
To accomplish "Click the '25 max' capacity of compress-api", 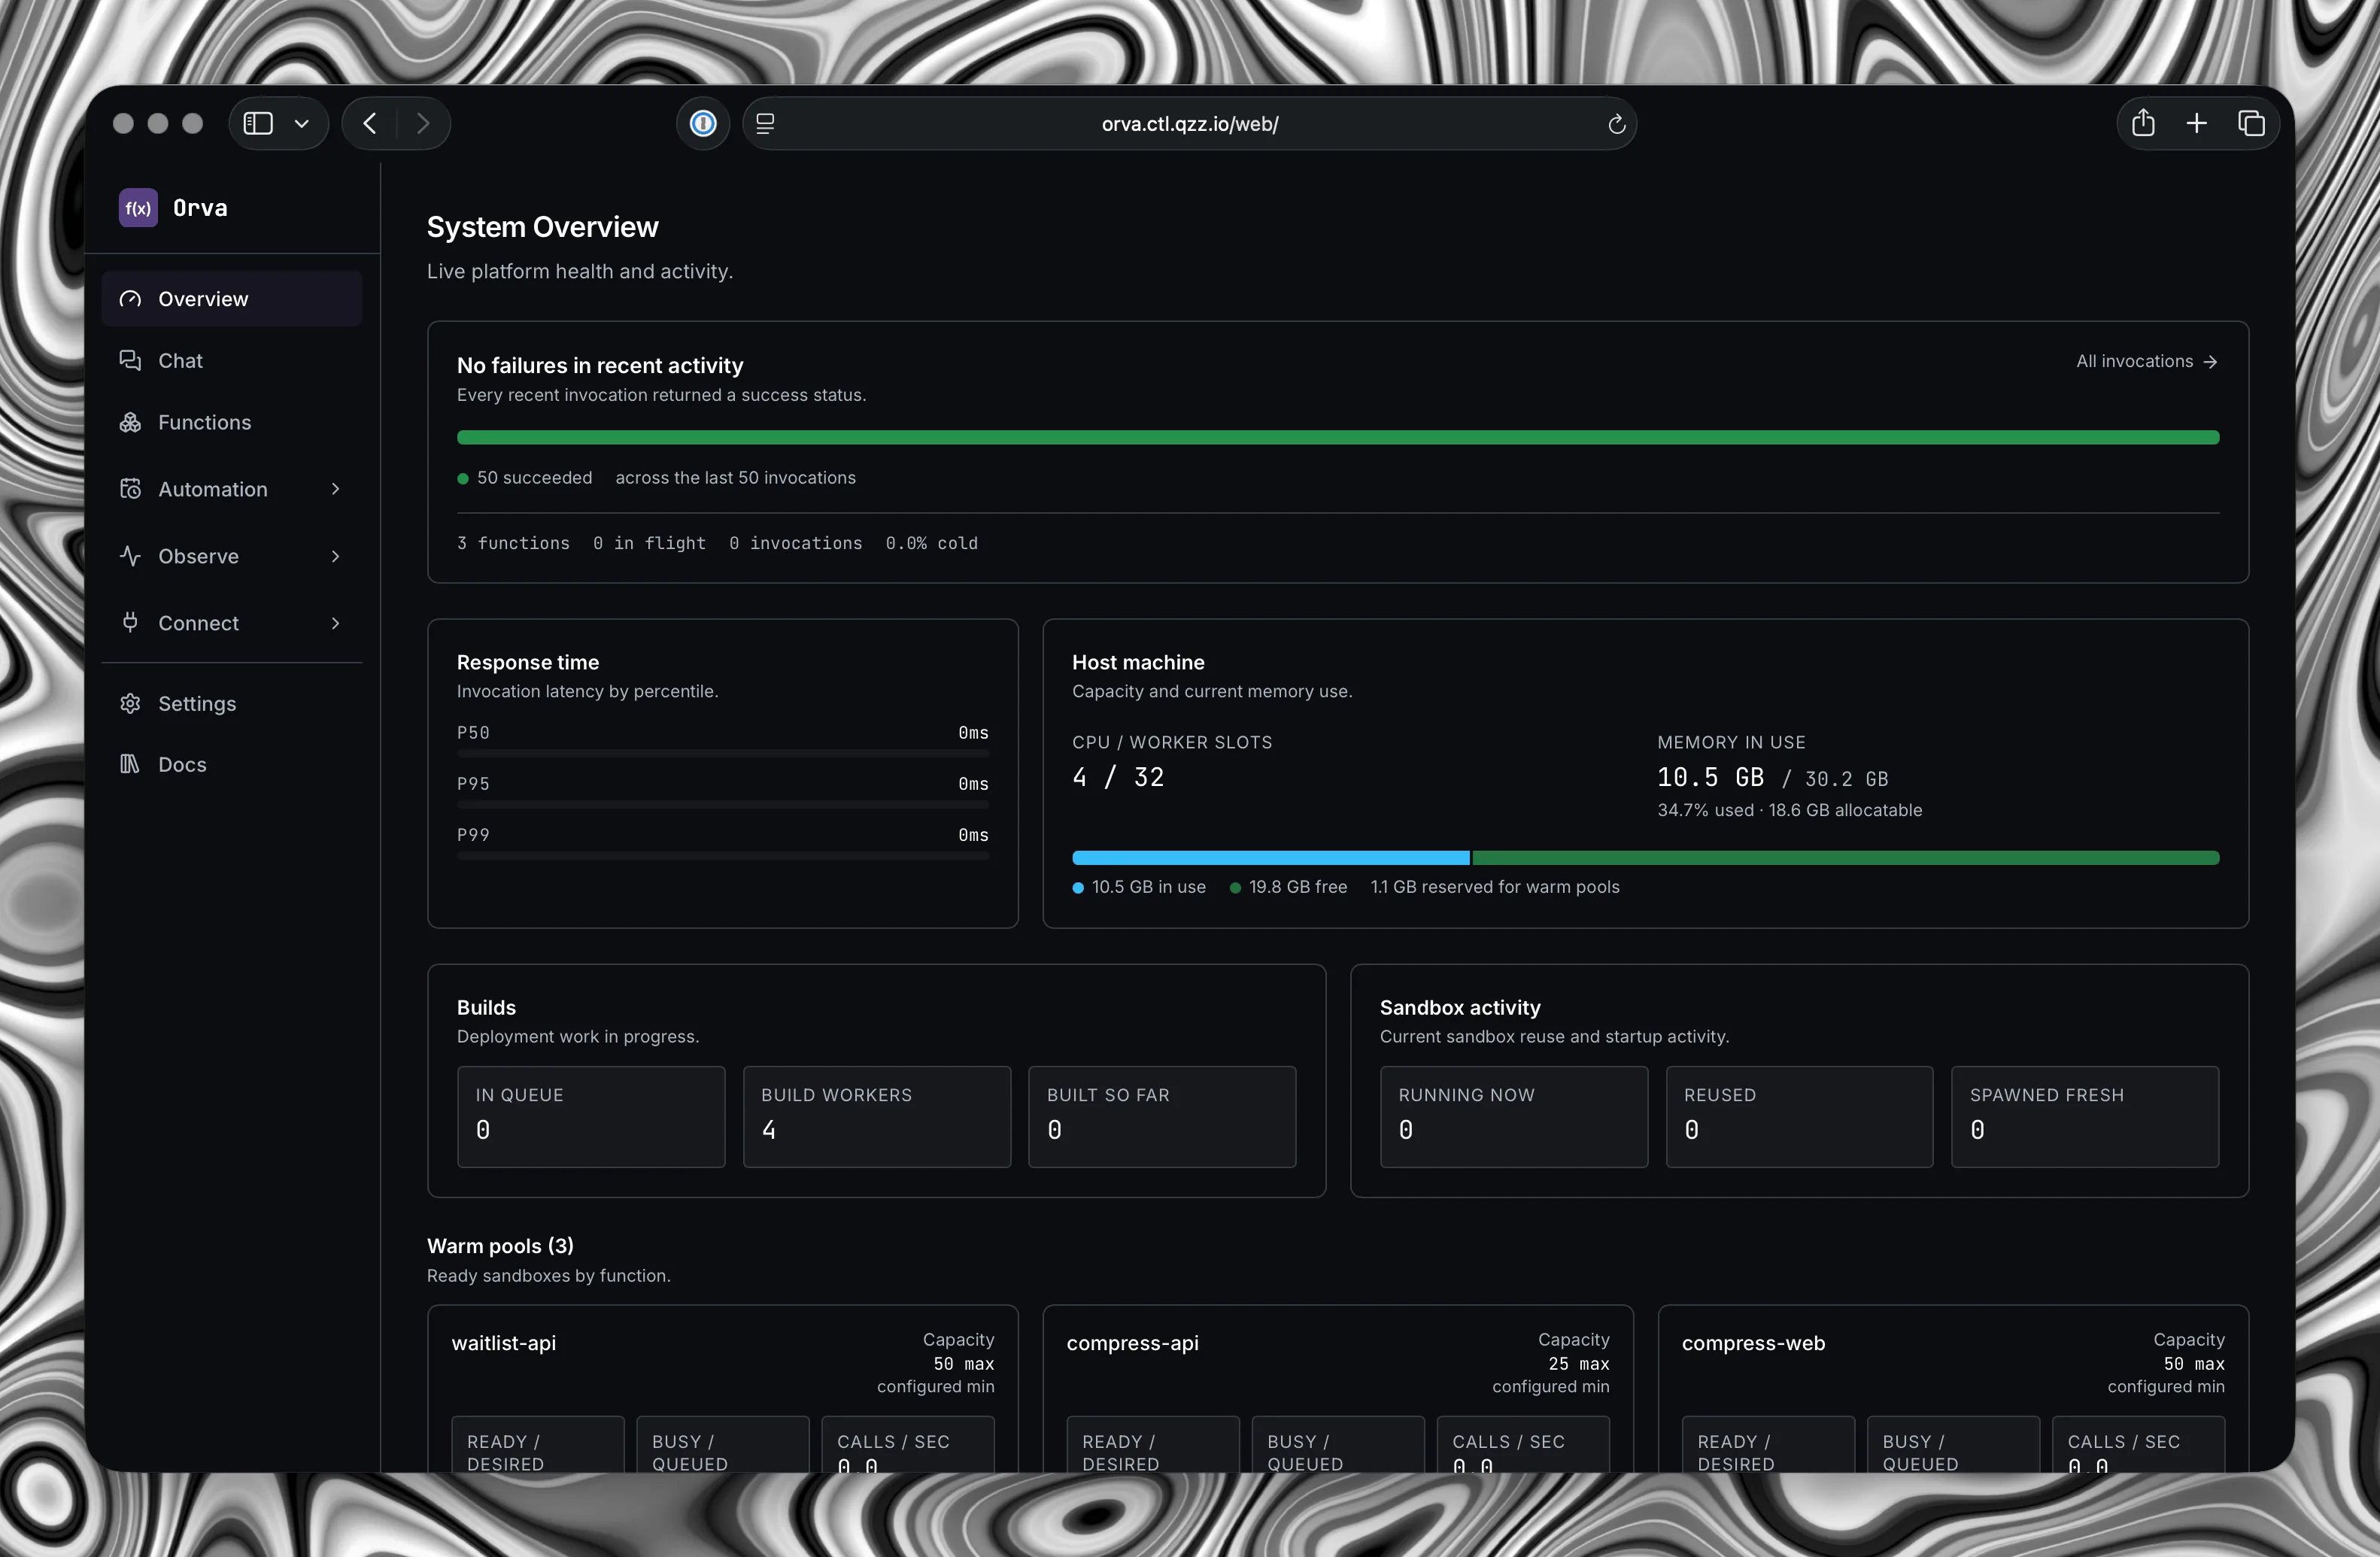I will (1578, 1364).
